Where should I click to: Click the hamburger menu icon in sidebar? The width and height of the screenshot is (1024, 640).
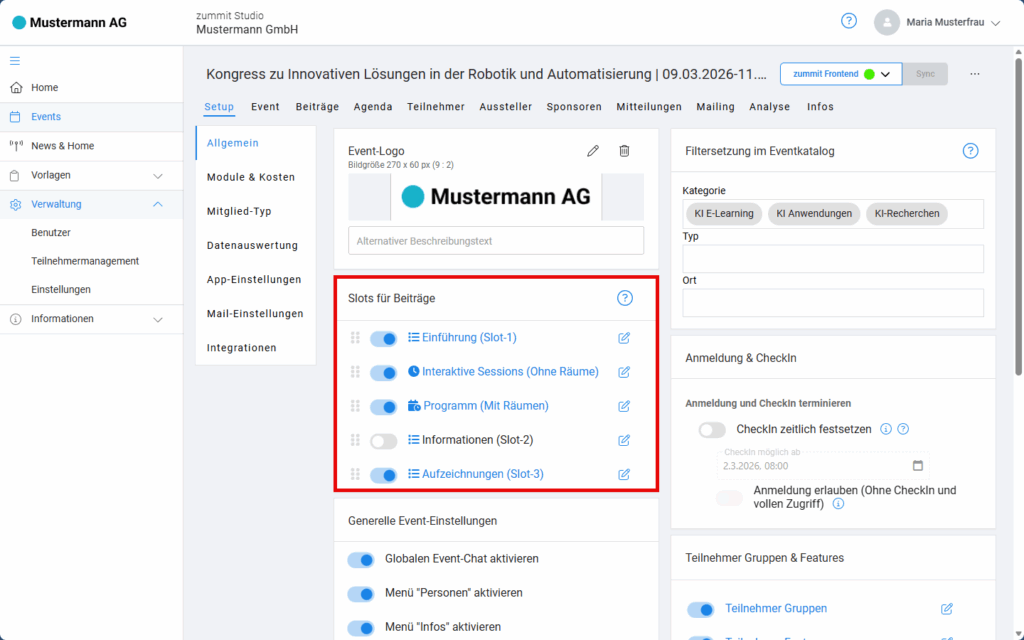15,60
